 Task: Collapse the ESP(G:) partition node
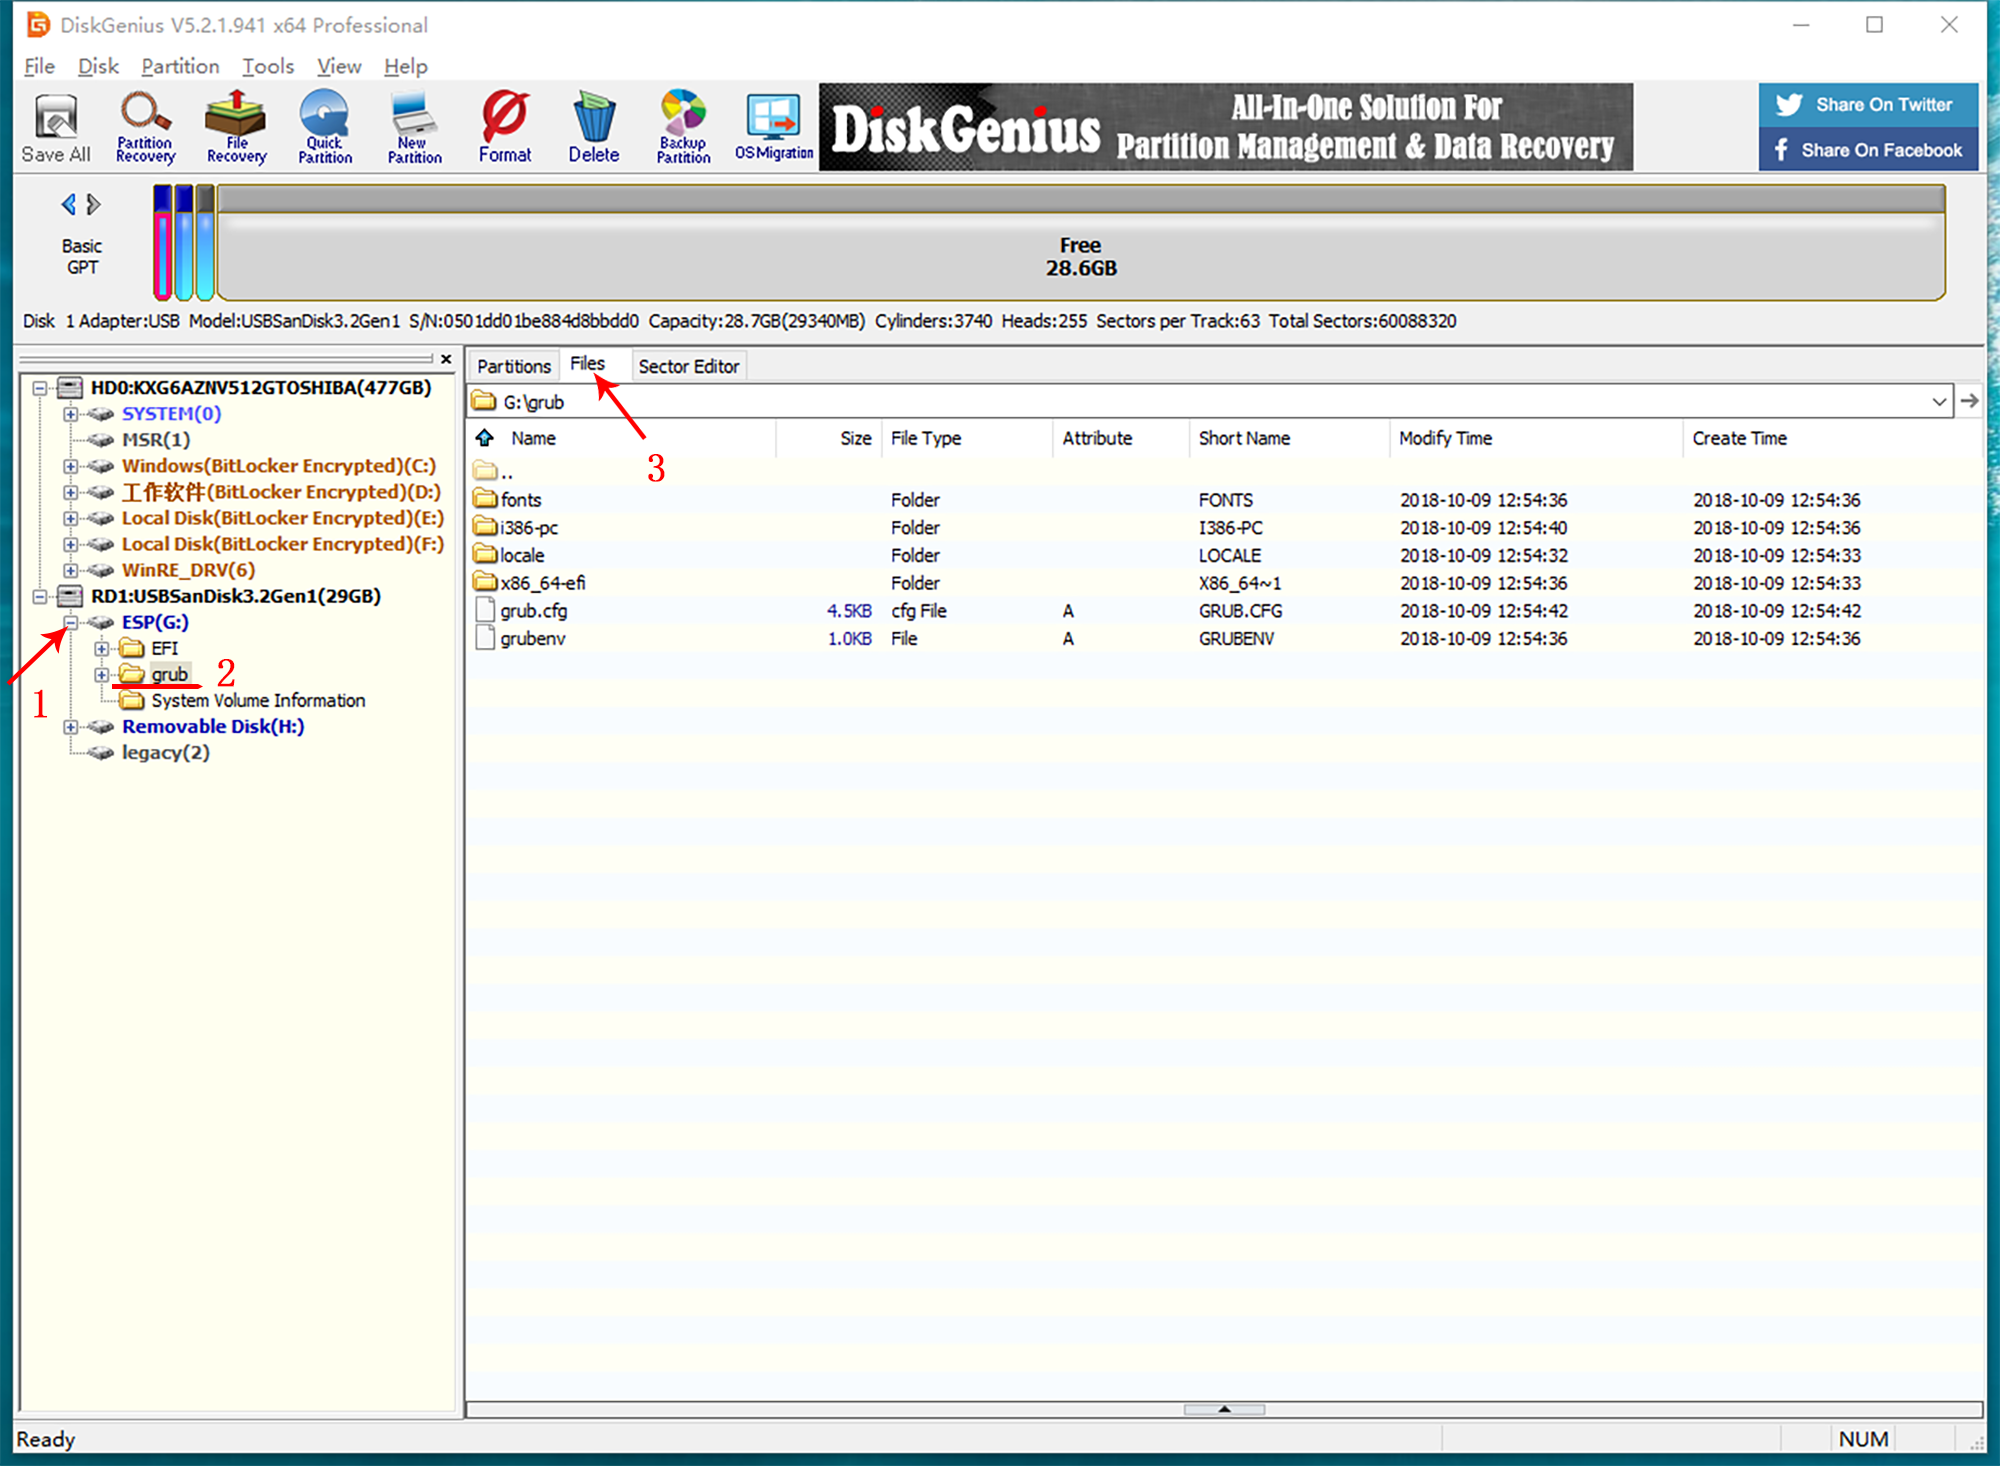pyautogui.click(x=70, y=622)
